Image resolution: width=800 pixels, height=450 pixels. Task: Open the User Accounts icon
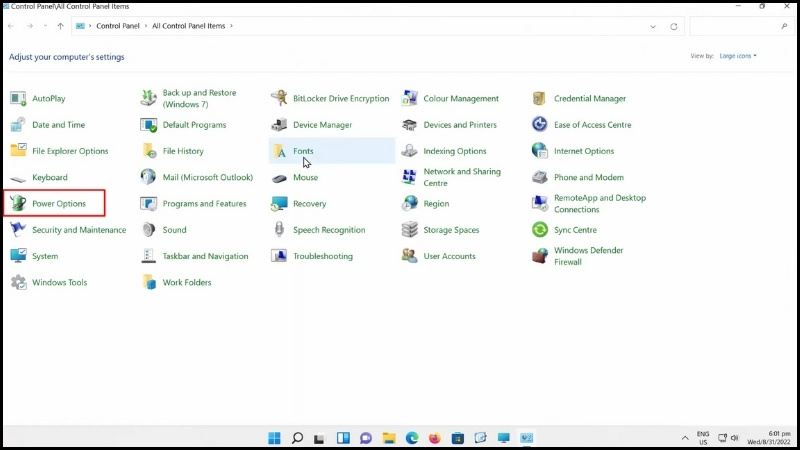coord(409,256)
